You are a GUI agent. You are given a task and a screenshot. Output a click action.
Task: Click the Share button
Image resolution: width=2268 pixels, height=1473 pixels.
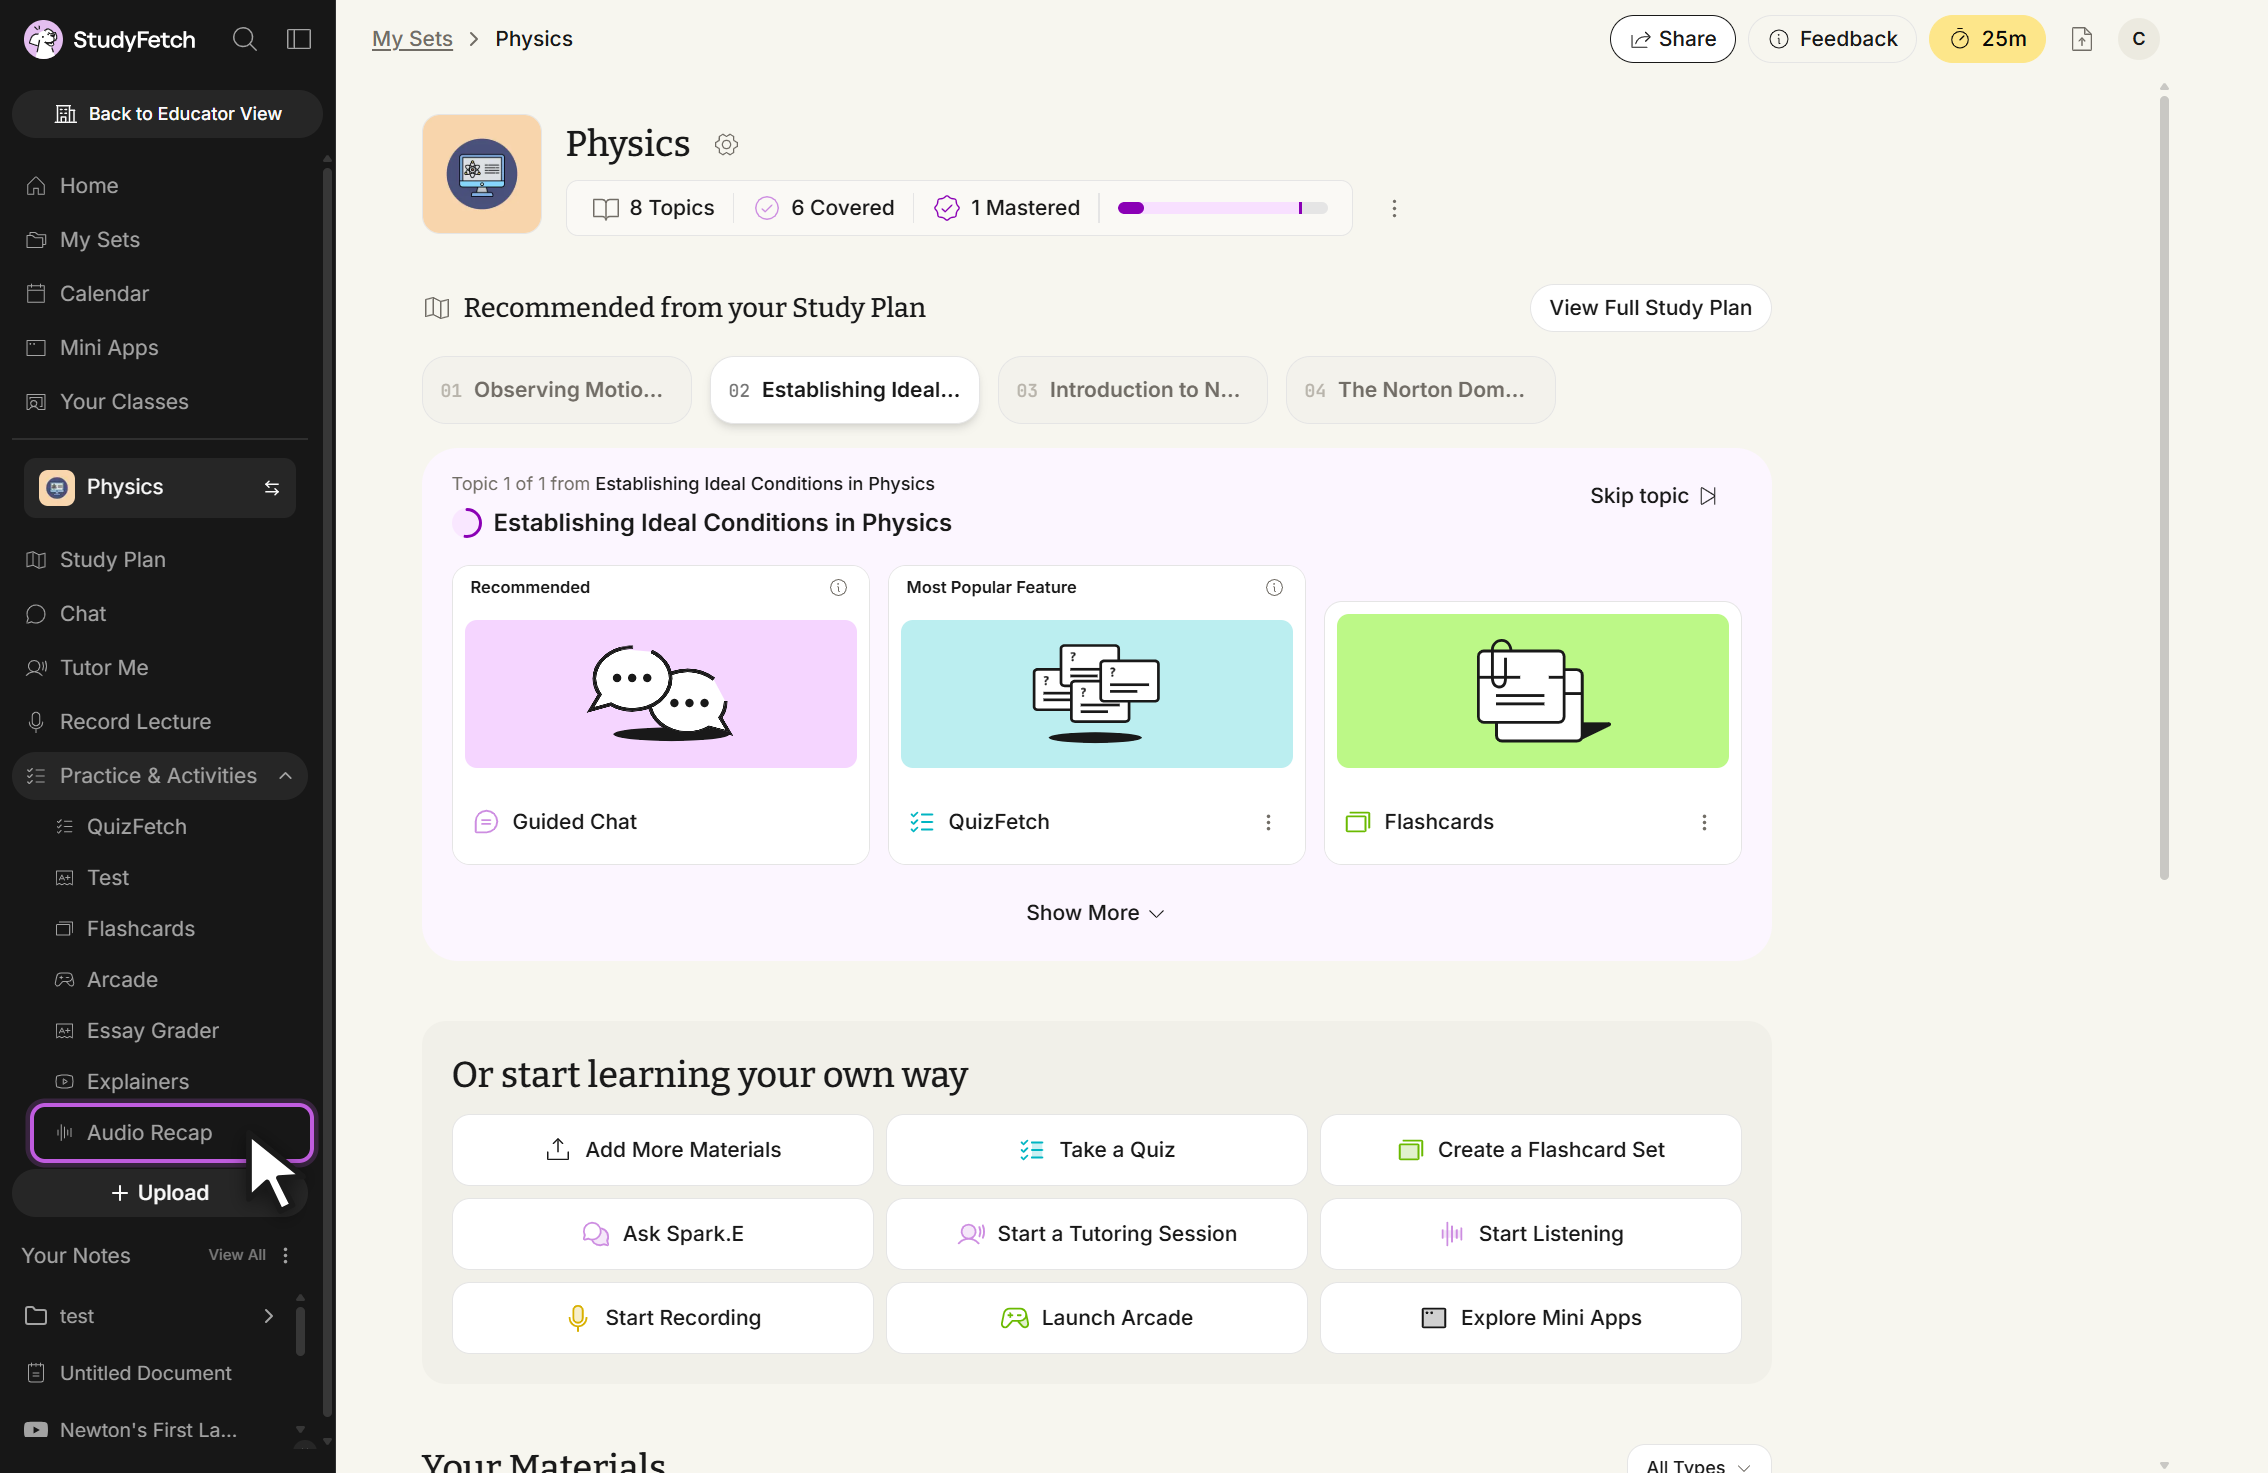(1673, 39)
